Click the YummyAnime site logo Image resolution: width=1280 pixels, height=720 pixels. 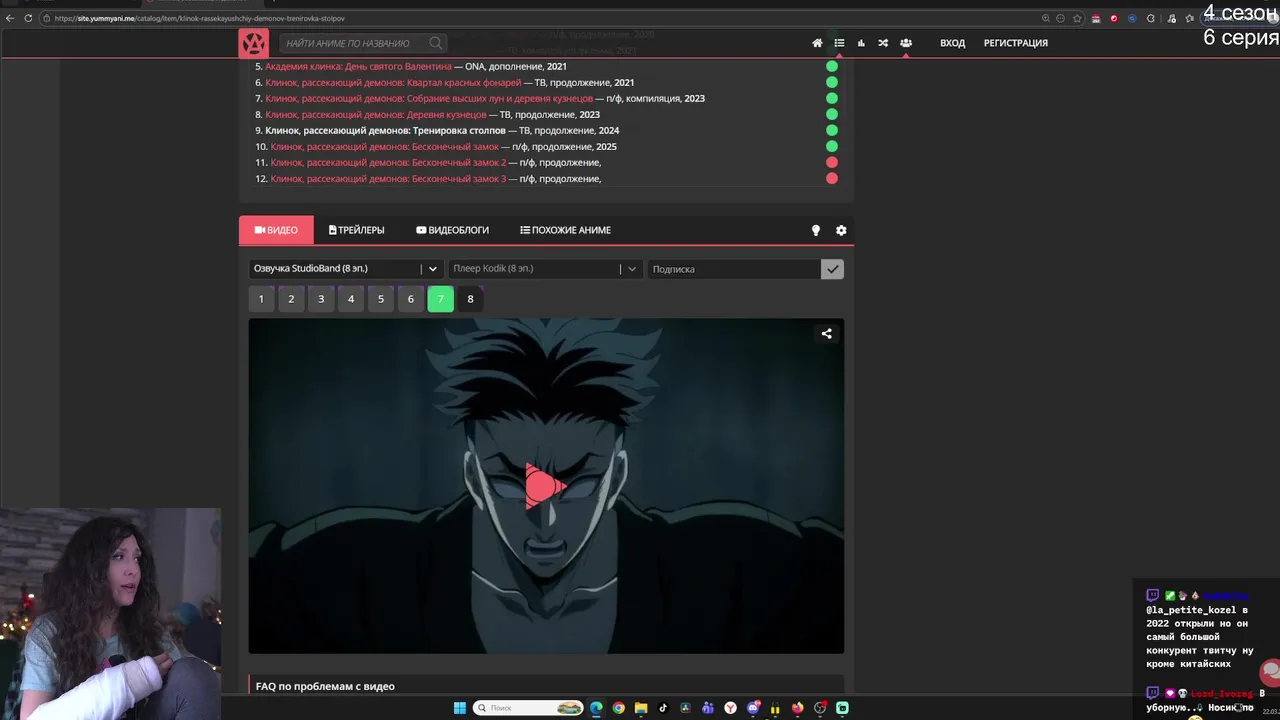(254, 43)
